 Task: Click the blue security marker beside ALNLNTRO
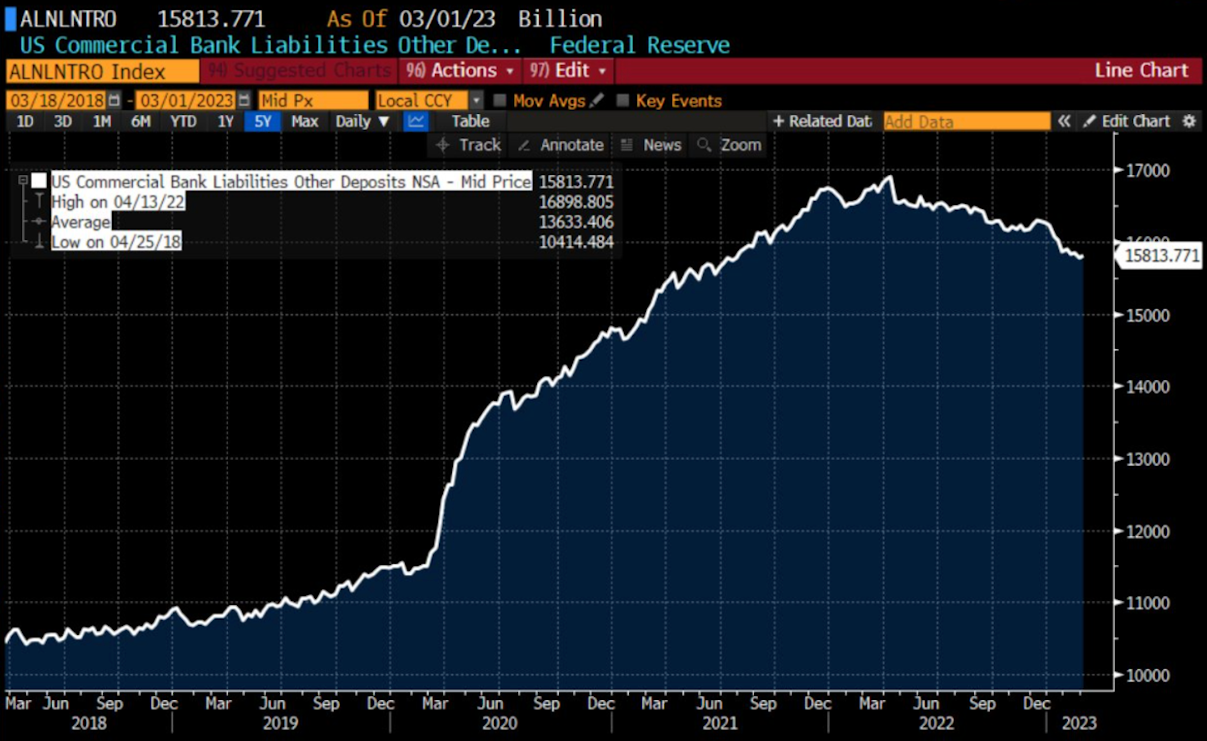[10, 18]
